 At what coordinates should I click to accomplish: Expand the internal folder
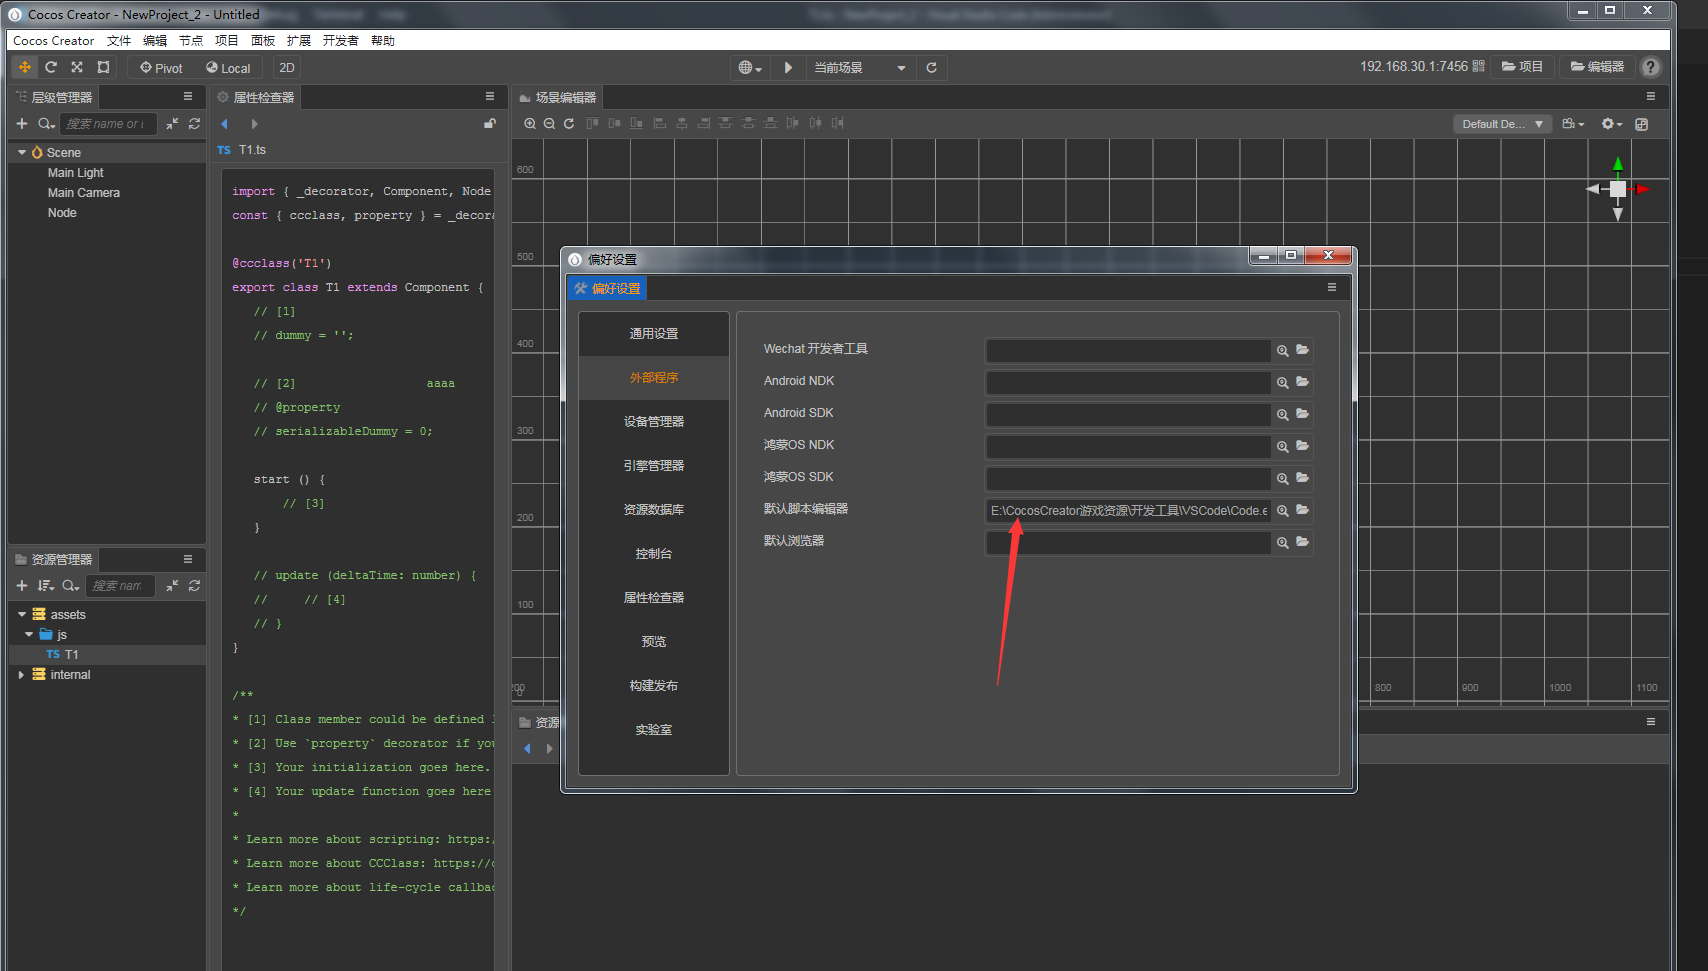tap(22, 675)
